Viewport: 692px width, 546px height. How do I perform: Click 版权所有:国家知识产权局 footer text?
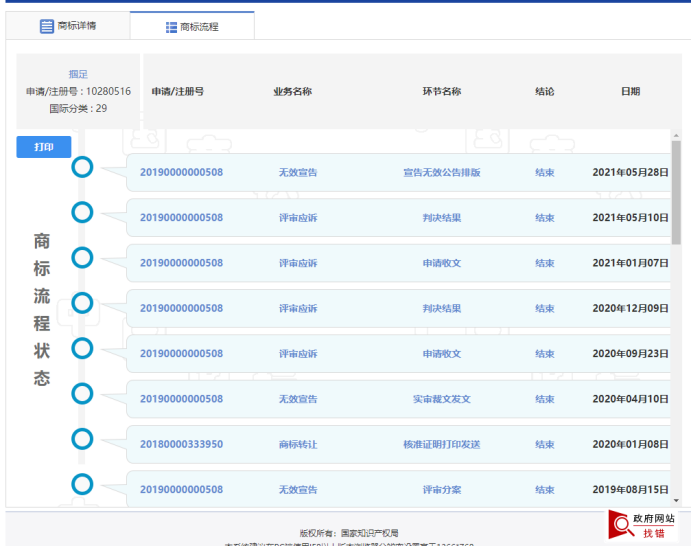pos(349,533)
